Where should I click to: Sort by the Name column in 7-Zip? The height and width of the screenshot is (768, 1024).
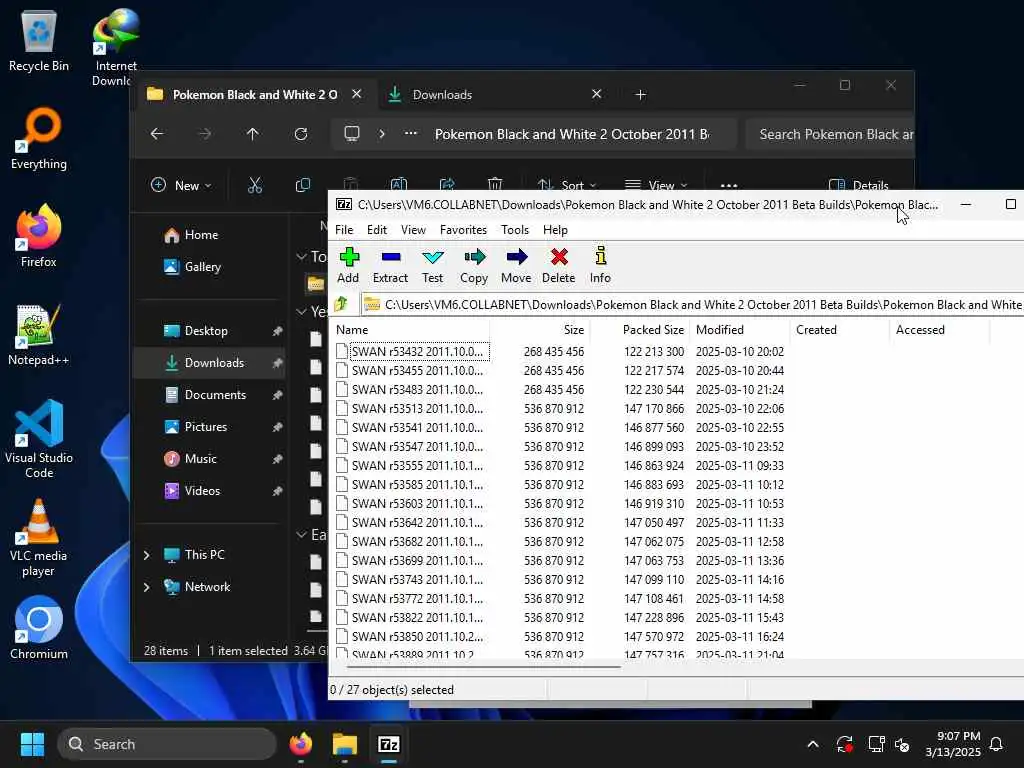(x=411, y=330)
